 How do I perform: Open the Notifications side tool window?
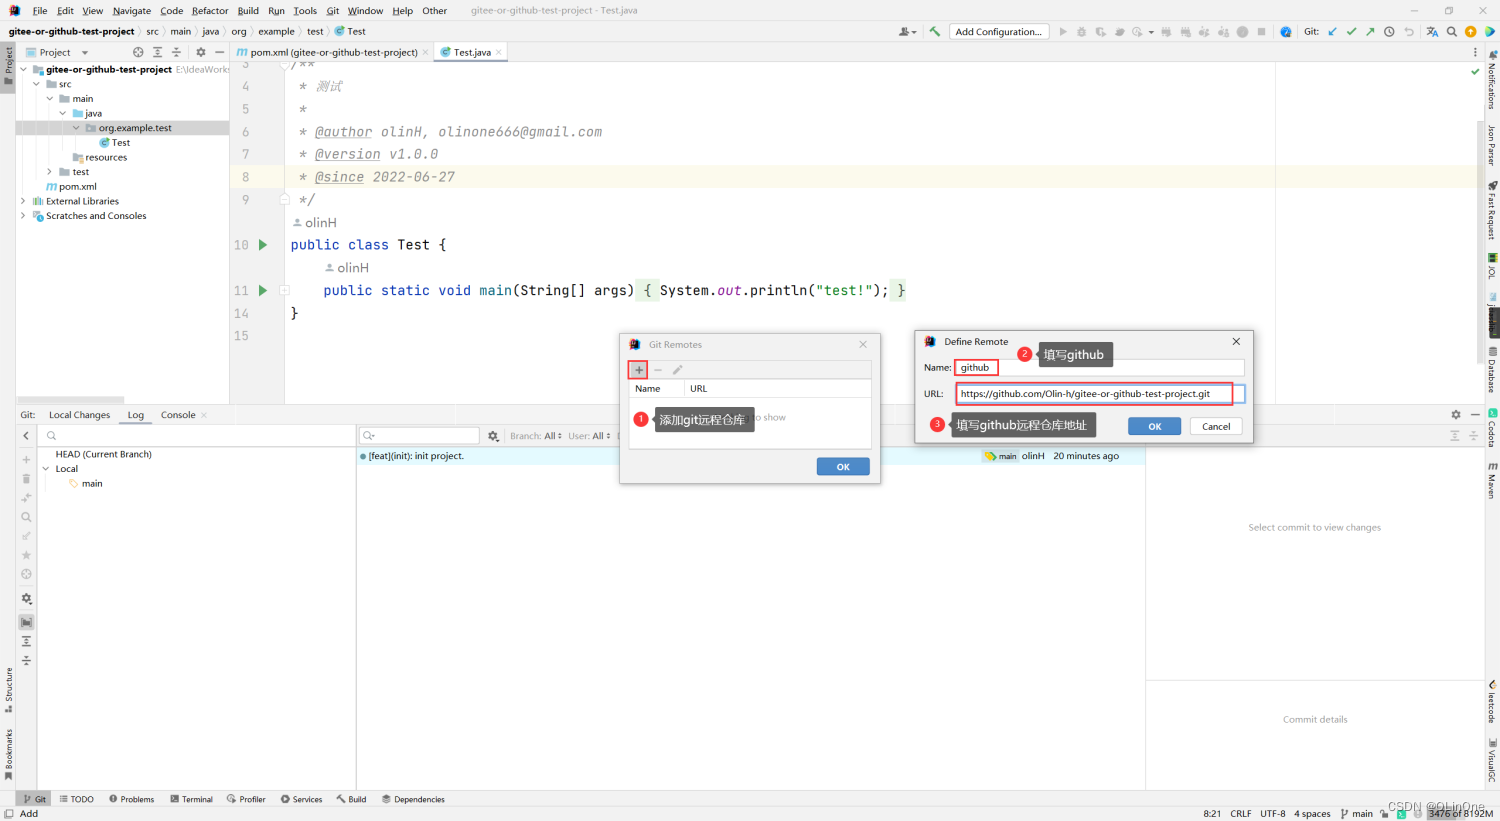pyautogui.click(x=1491, y=80)
